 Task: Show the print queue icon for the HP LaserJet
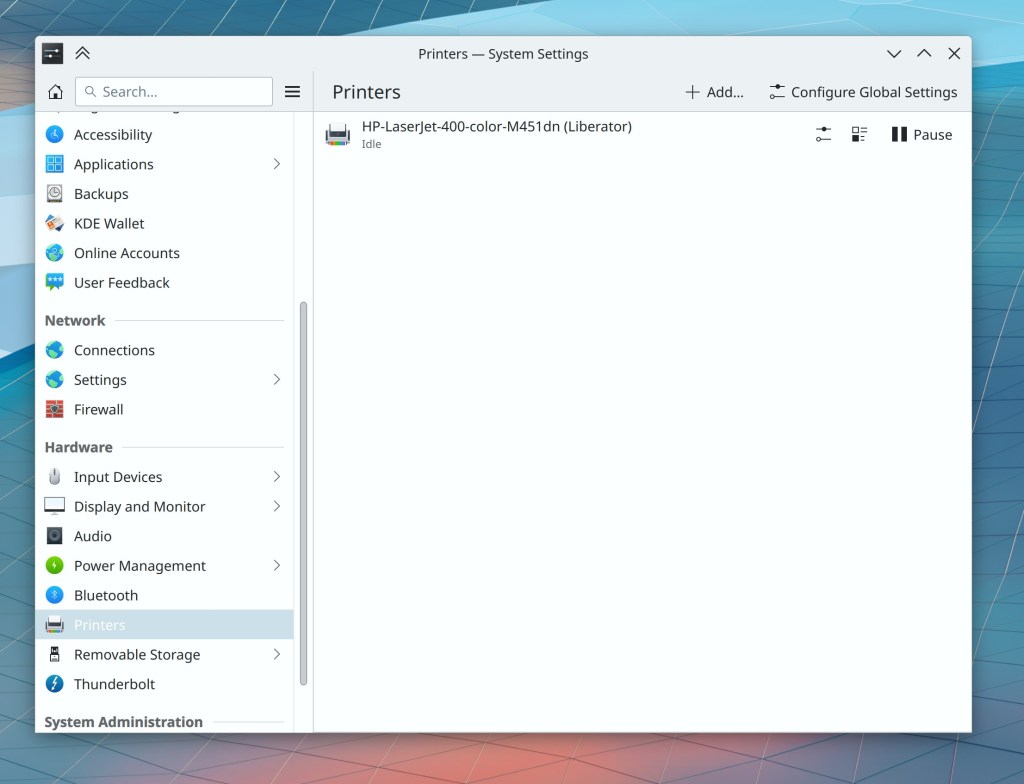coord(859,134)
